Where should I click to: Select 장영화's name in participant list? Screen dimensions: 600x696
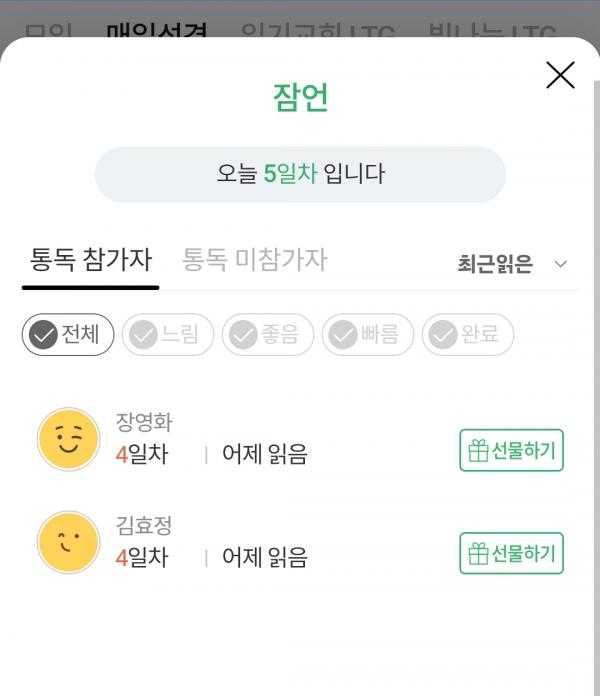[144, 423]
